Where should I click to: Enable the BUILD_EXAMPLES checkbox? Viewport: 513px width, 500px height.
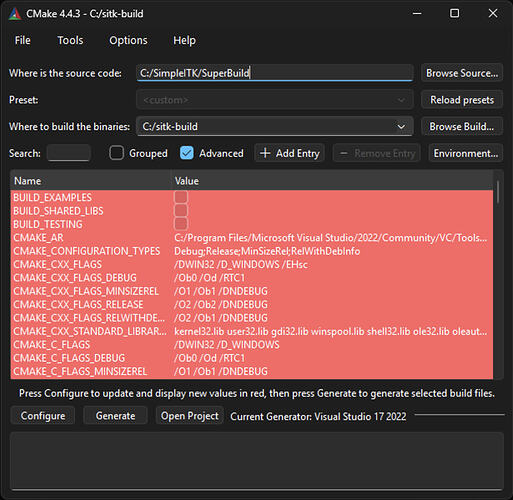click(181, 197)
